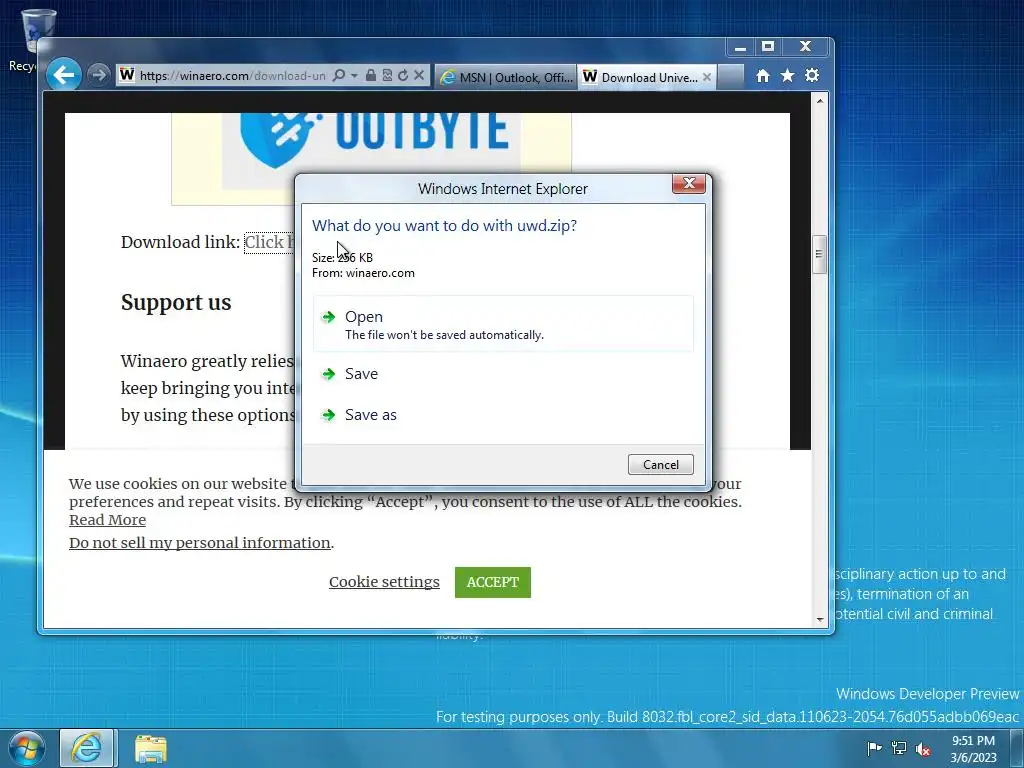Open the address bar autocomplete dropdown arrow
Viewport: 1024px width, 768px height.
pyautogui.click(x=354, y=76)
